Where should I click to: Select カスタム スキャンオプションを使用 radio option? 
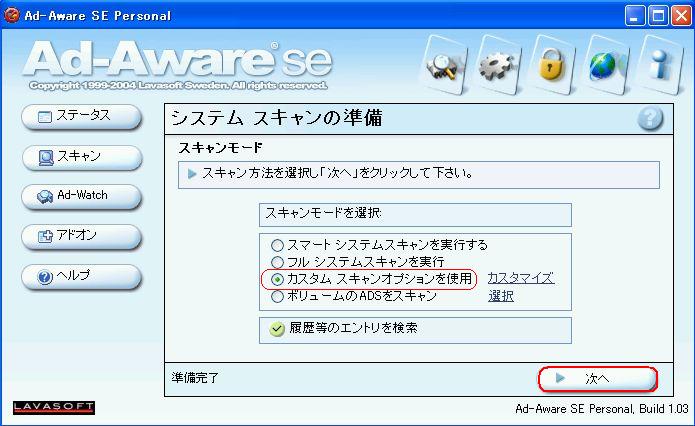pos(277,279)
